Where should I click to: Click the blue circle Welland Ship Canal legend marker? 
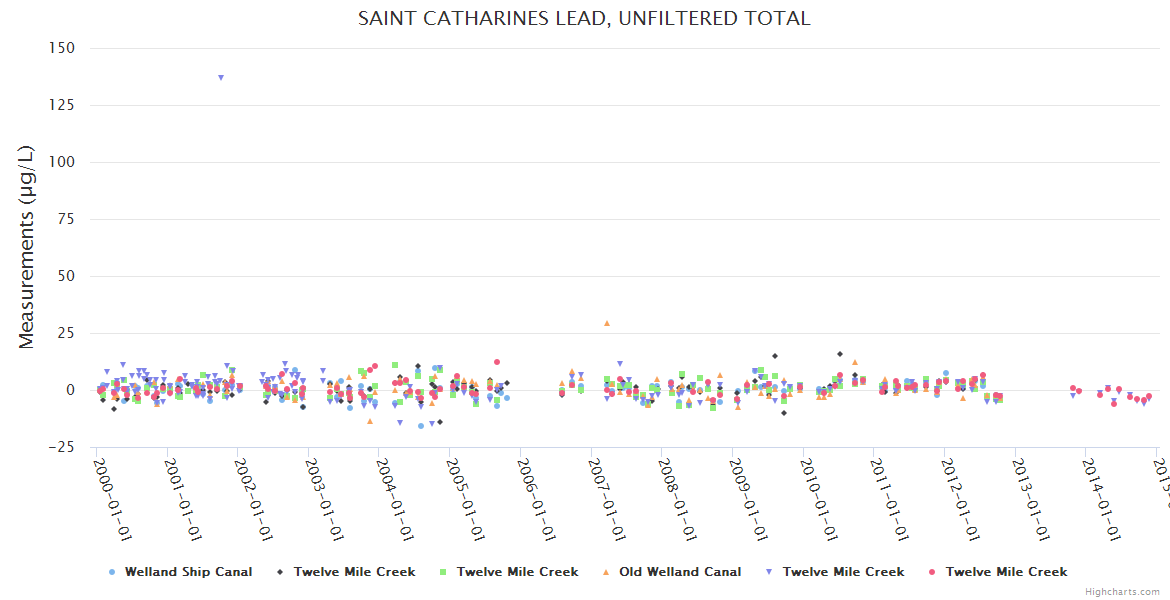pyautogui.click(x=112, y=572)
